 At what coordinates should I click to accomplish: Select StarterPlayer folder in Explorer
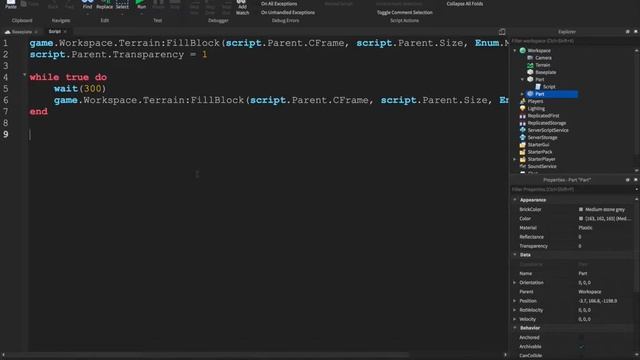541,159
